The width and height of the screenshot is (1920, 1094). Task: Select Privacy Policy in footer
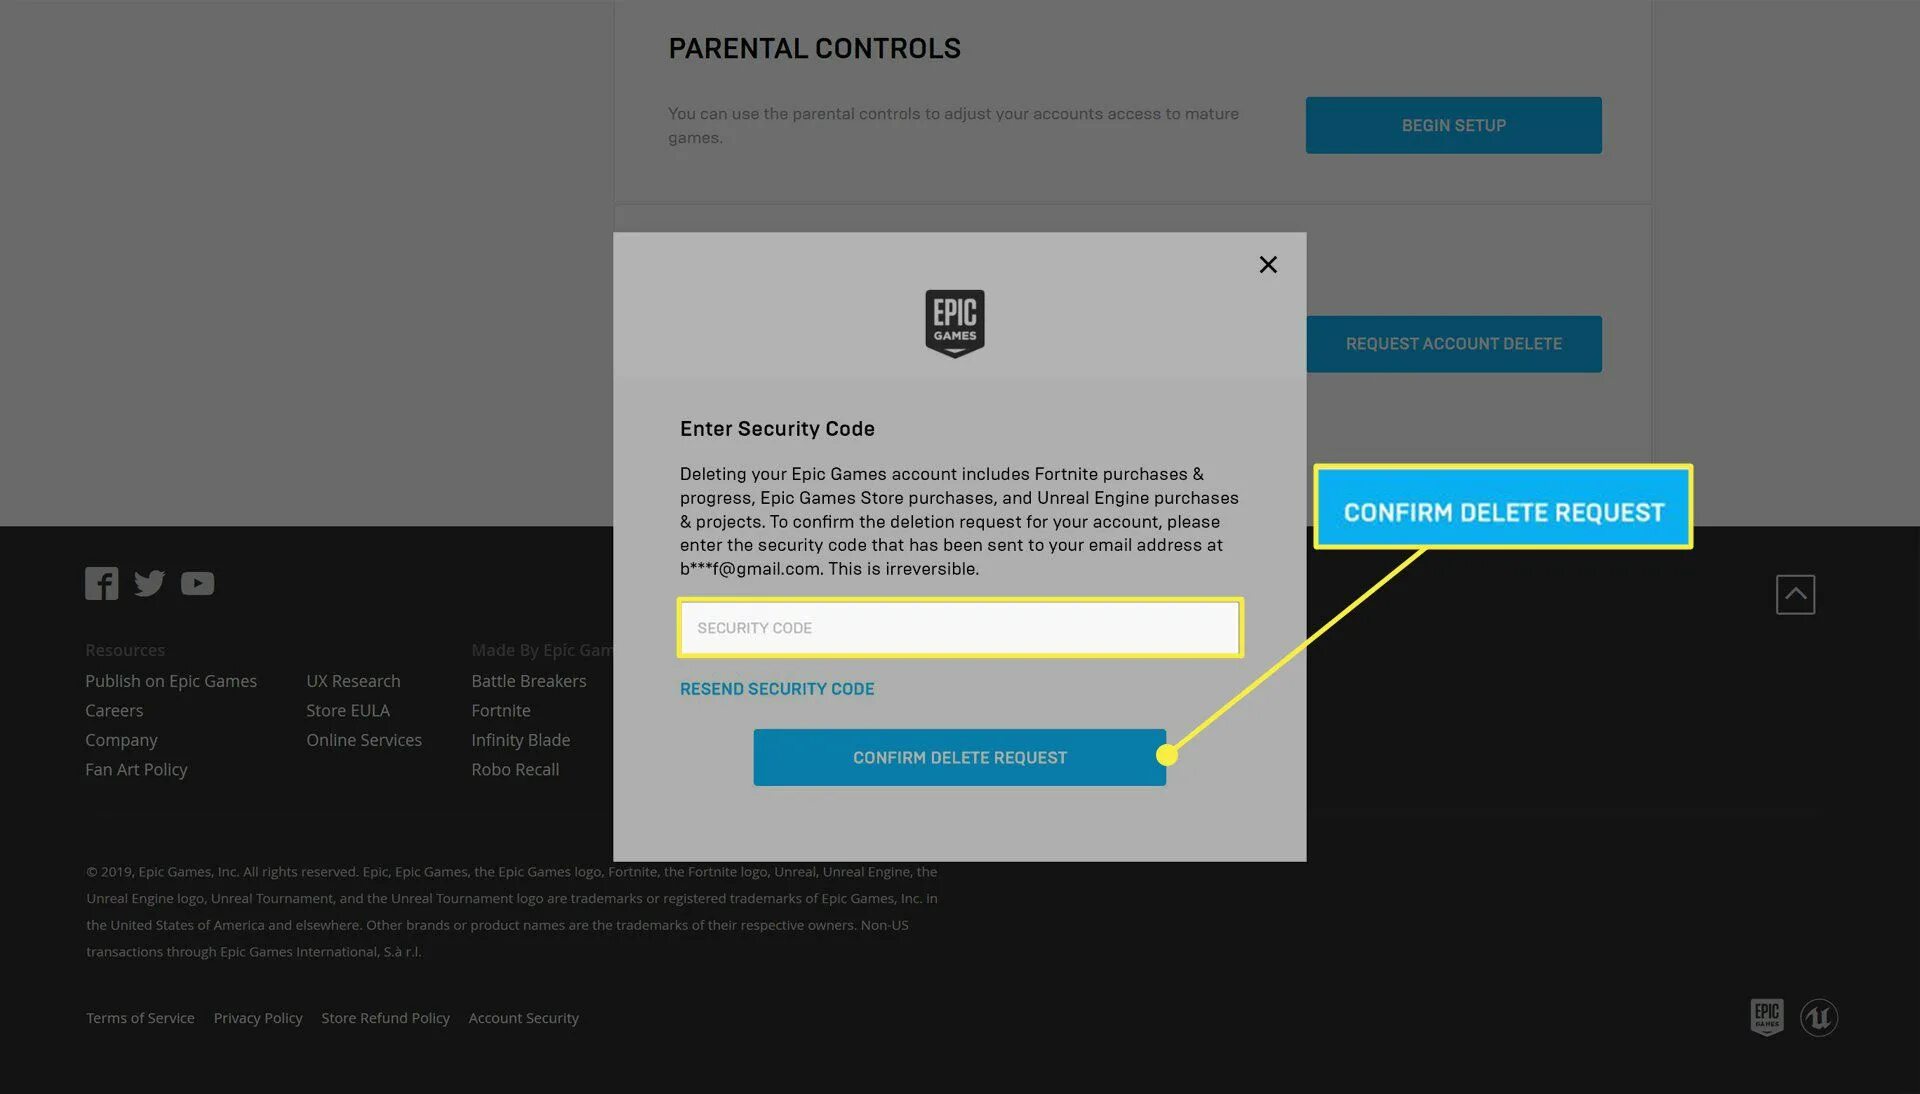coord(258,1016)
